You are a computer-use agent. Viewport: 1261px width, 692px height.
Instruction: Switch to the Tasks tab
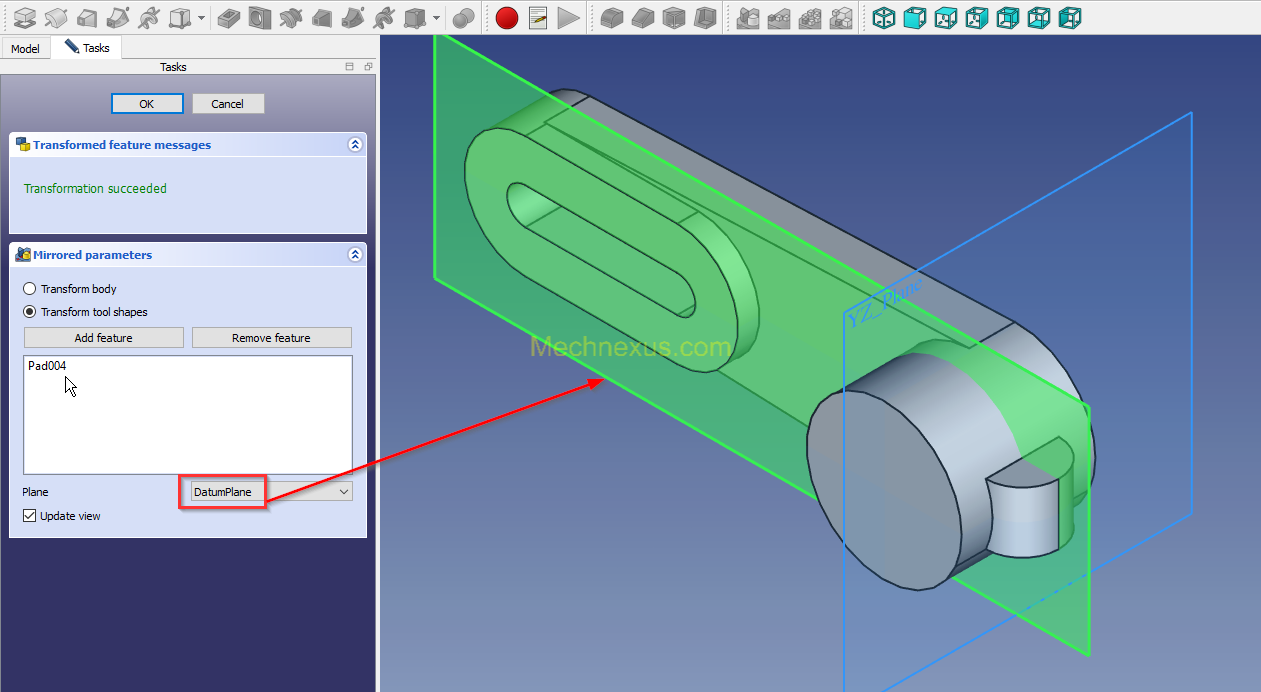(87, 47)
